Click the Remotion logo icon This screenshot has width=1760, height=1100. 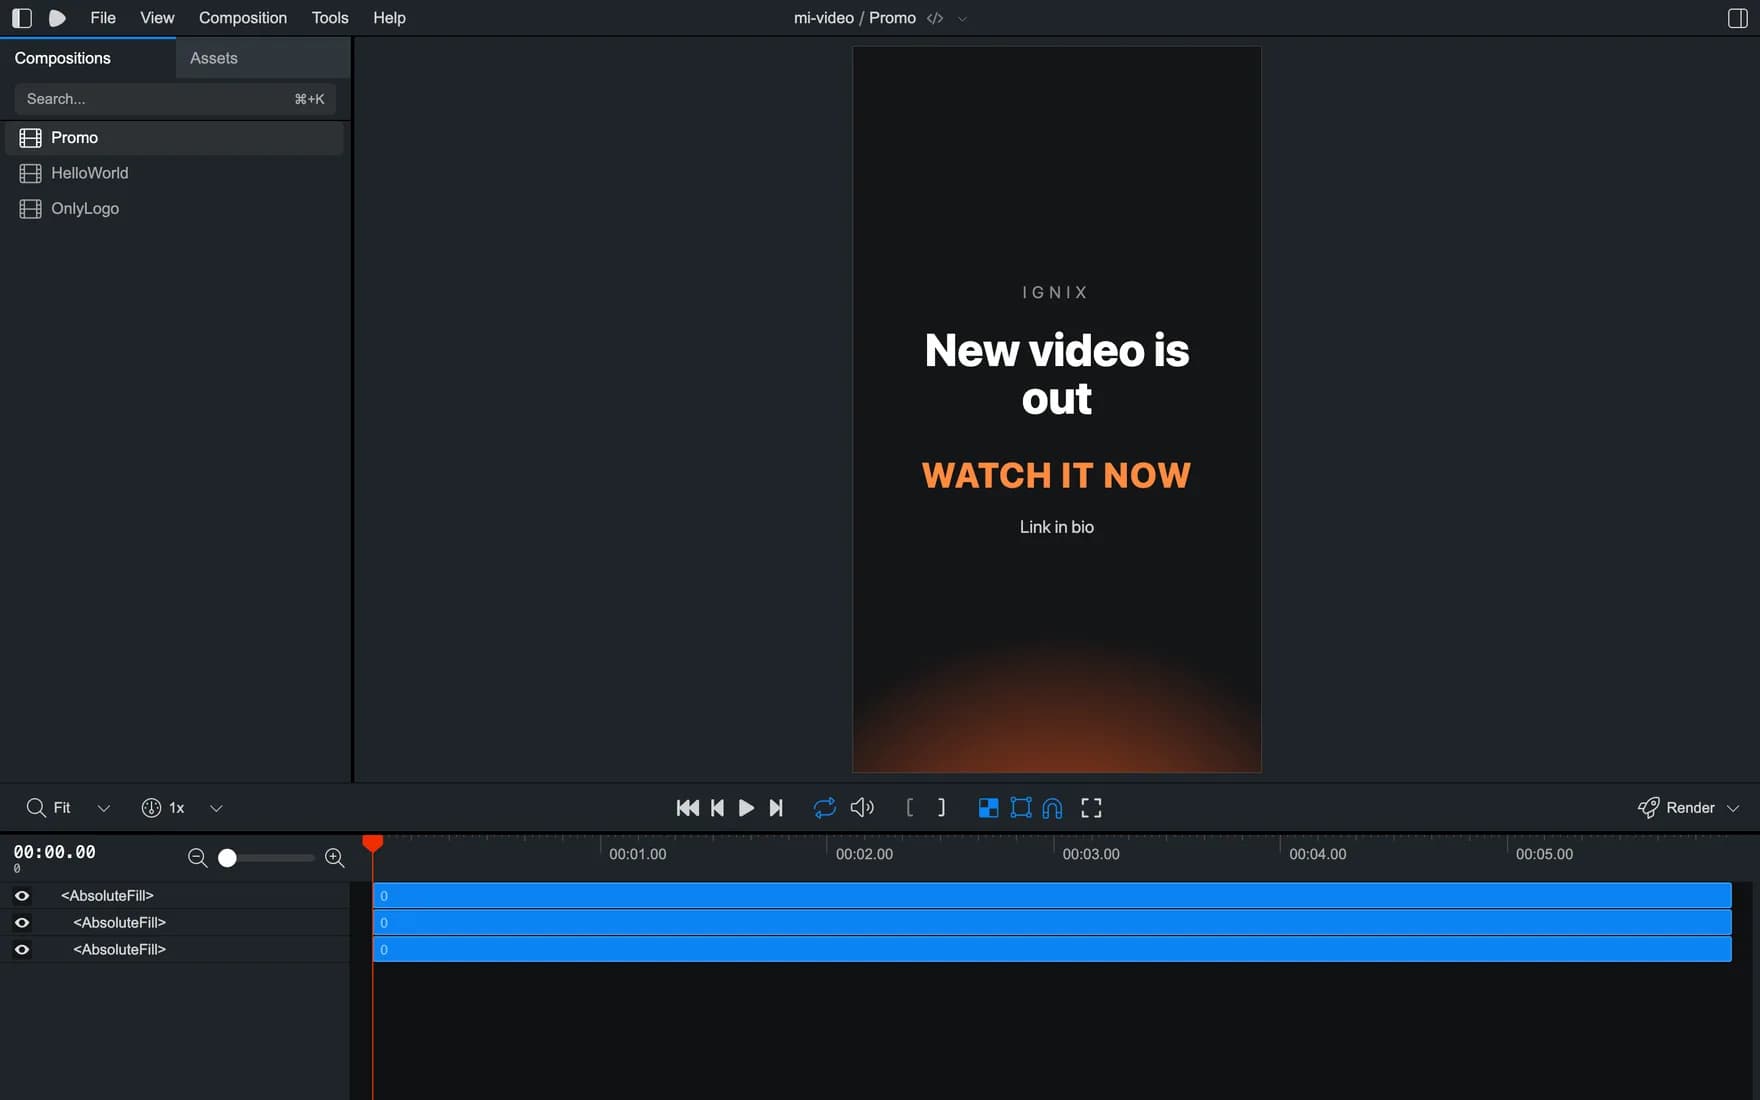click(57, 18)
